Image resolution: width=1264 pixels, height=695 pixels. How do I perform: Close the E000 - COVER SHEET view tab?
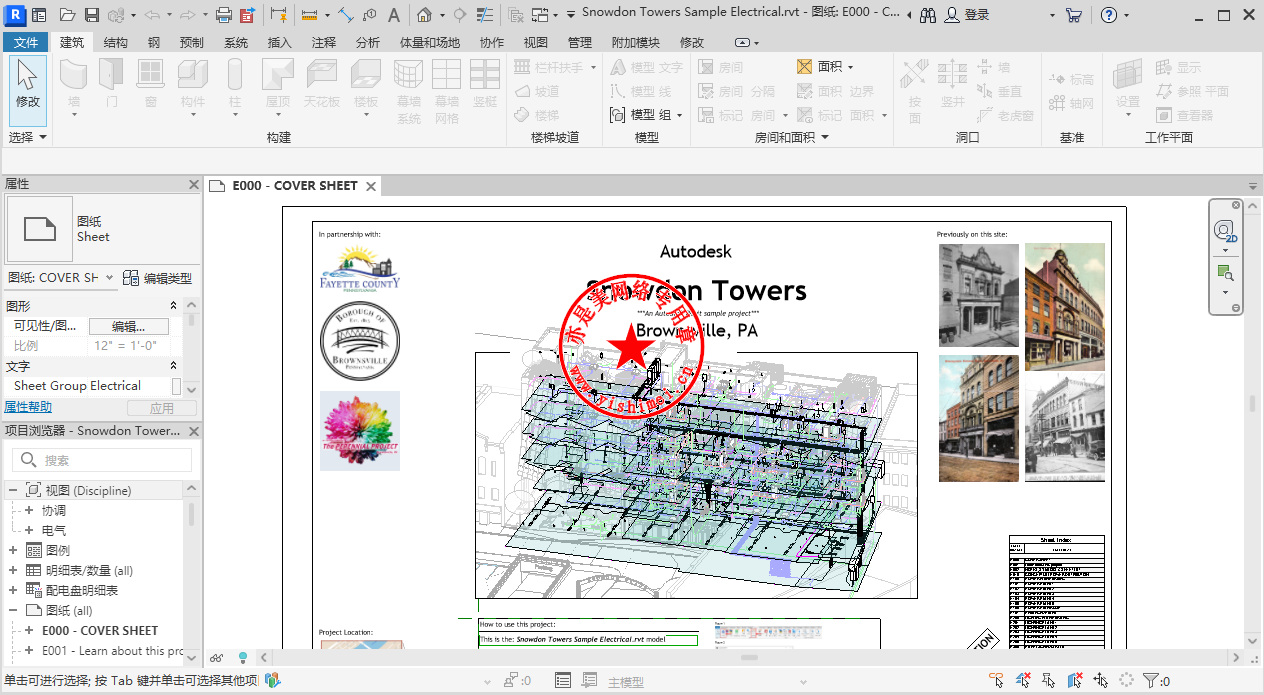(x=370, y=186)
